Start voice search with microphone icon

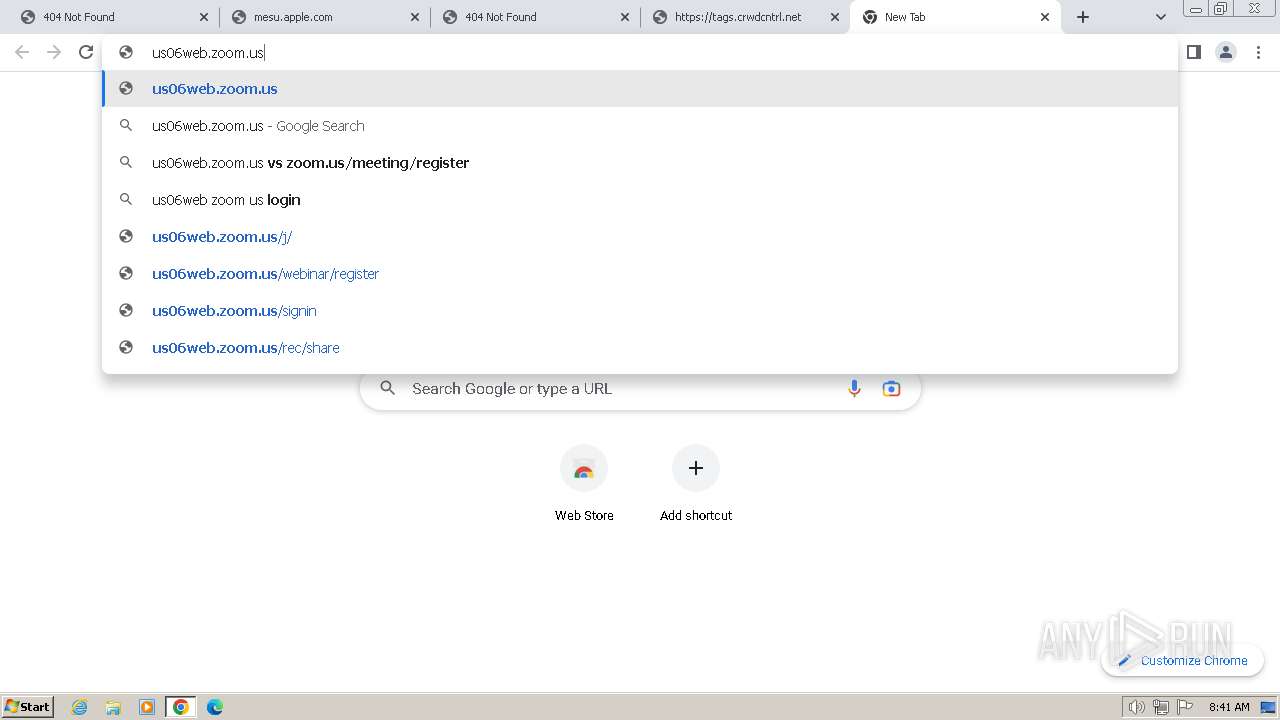pyautogui.click(x=854, y=389)
